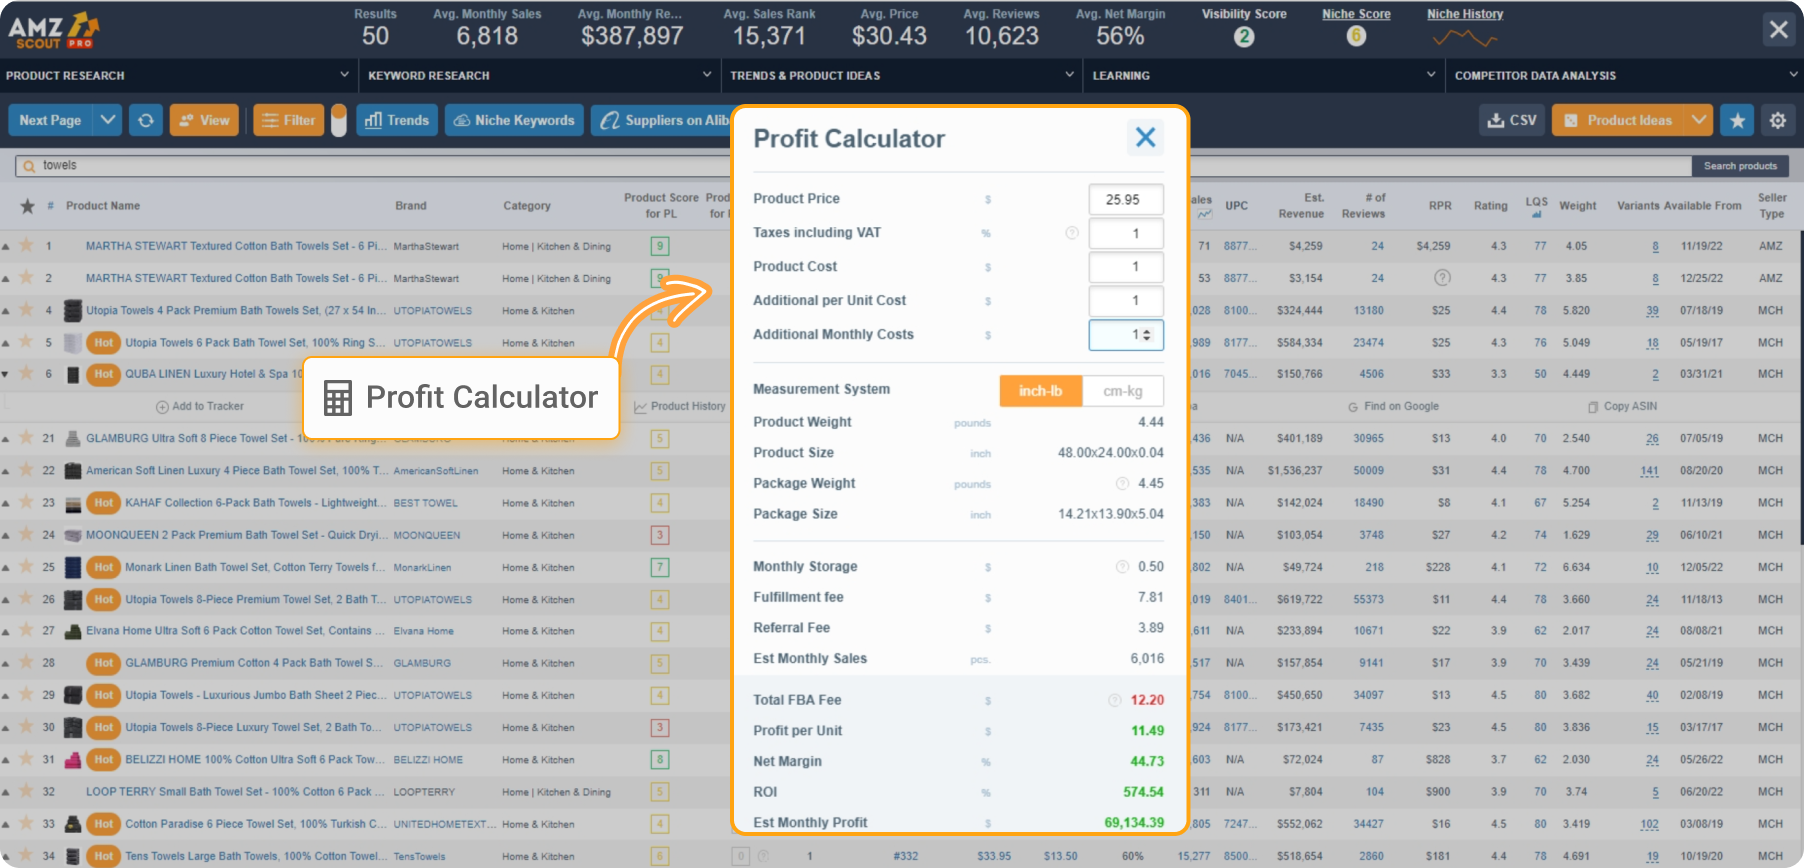Click the green score badge 7 for Monark Linen row
The image size is (1804, 868).
coord(660,567)
